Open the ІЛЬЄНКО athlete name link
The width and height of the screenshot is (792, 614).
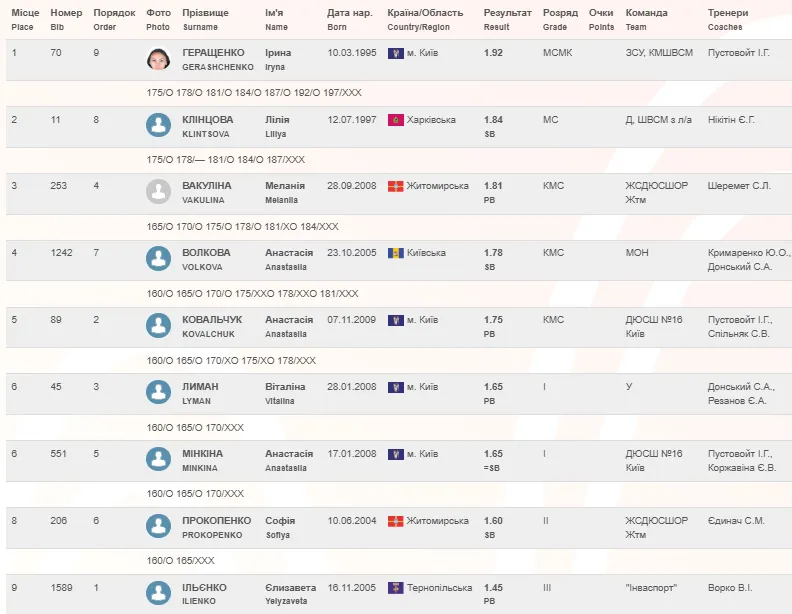[204, 587]
